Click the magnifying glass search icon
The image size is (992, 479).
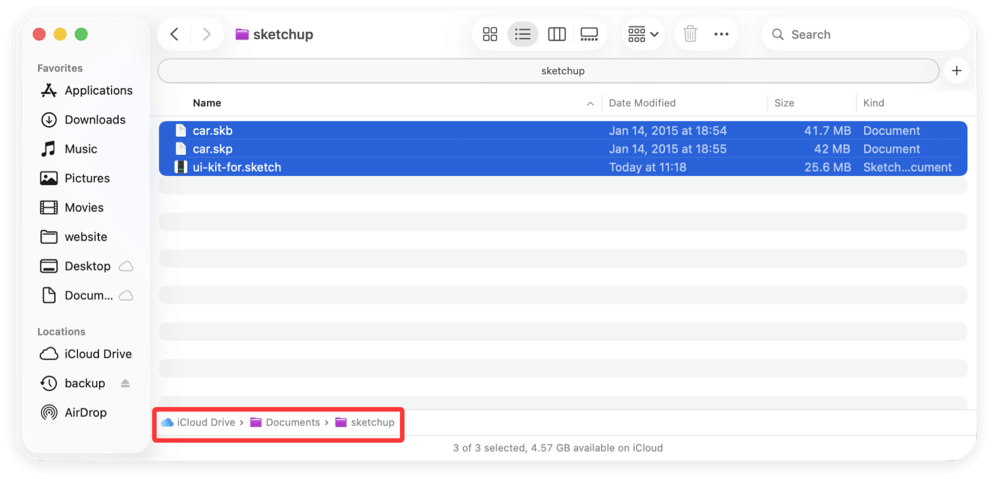[x=778, y=34]
